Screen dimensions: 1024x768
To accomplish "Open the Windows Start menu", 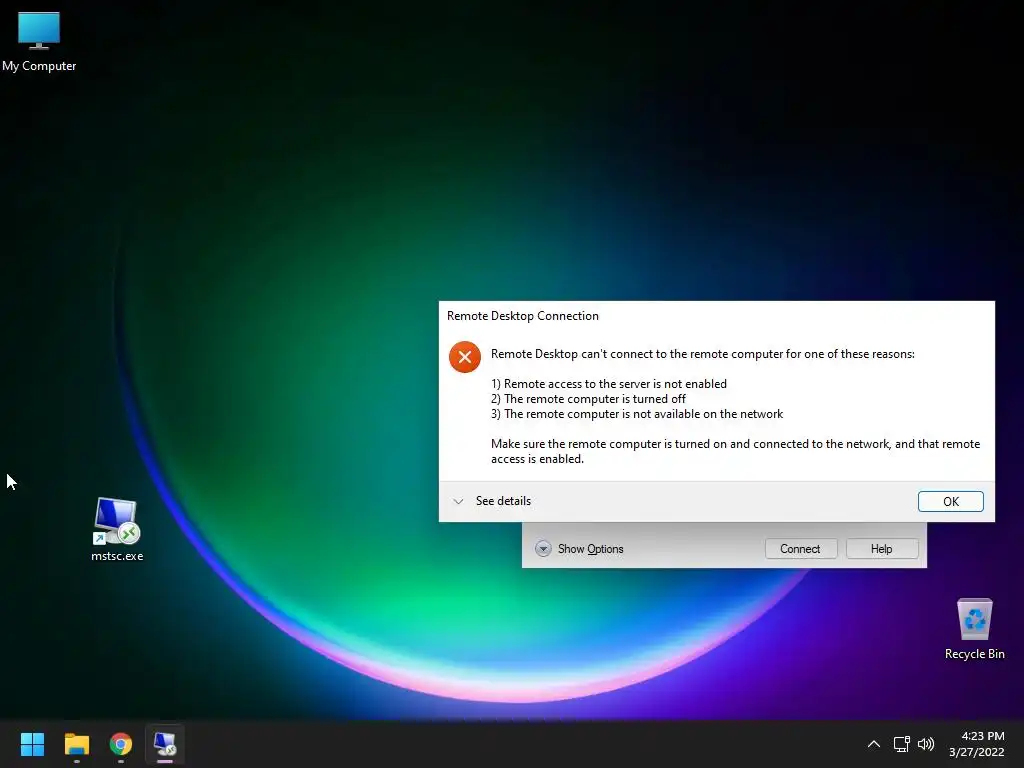I will click(32, 744).
